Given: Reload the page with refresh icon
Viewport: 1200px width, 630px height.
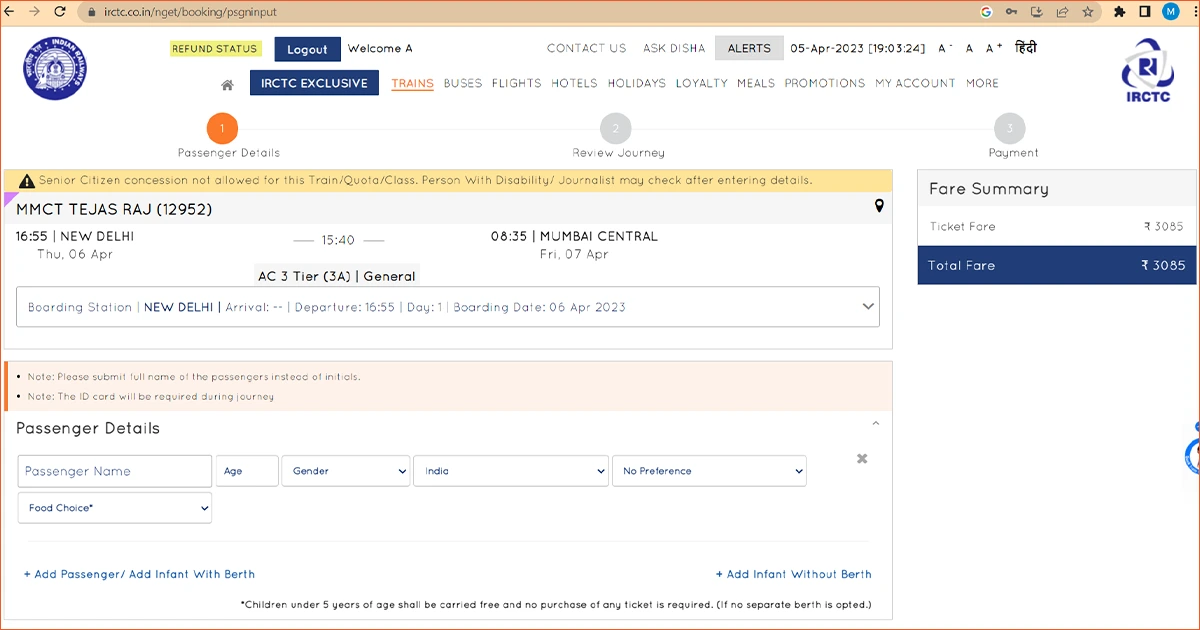Looking at the screenshot, I should pos(60,12).
